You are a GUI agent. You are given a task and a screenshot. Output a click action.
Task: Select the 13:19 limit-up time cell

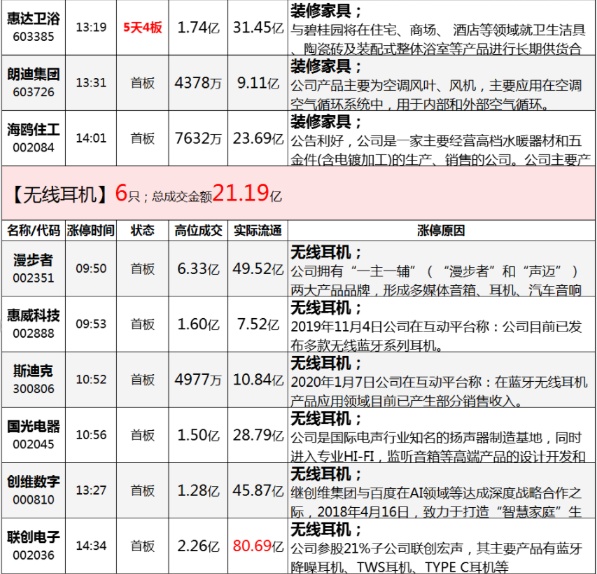pyautogui.click(x=91, y=27)
